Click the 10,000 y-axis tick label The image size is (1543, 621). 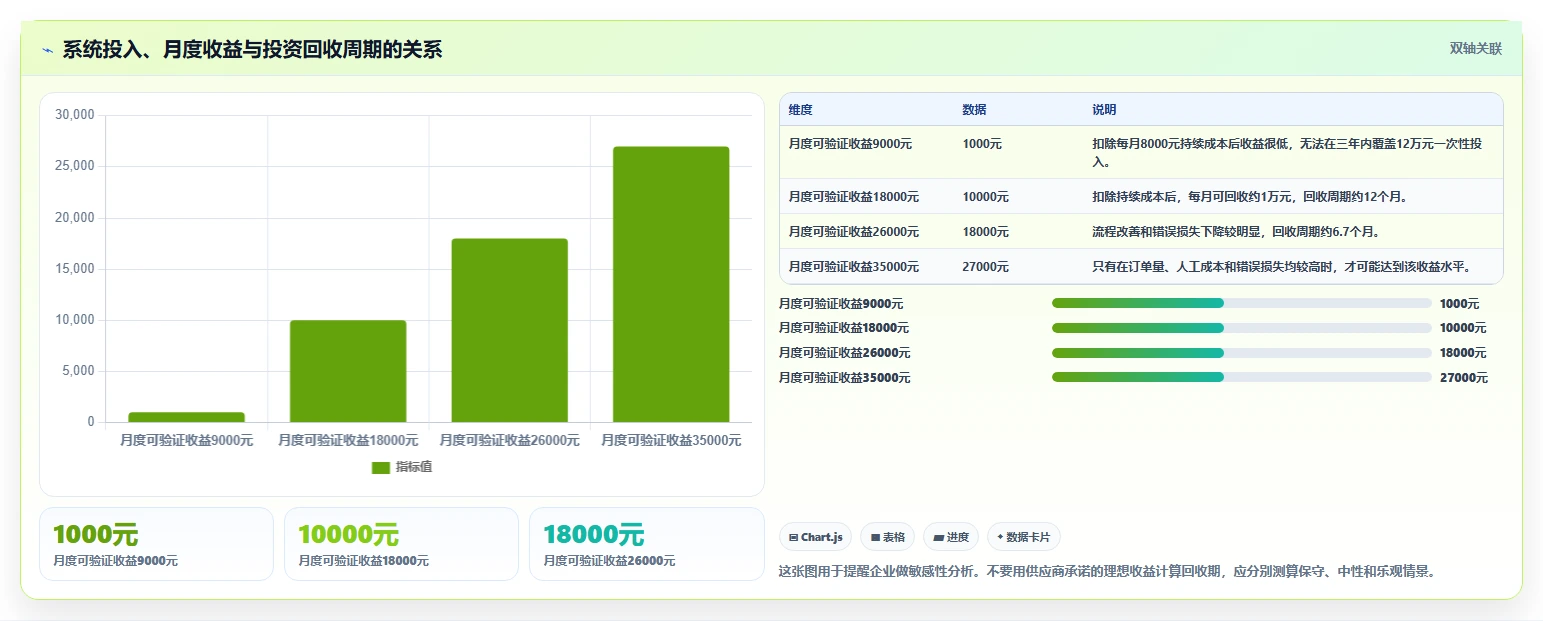pyautogui.click(x=74, y=320)
